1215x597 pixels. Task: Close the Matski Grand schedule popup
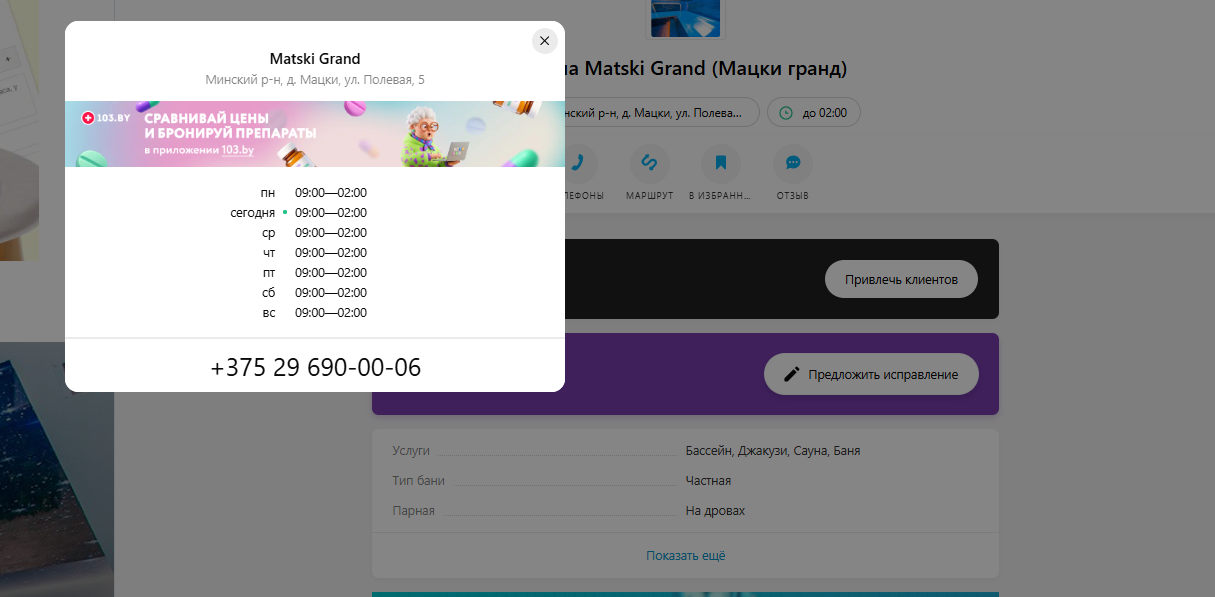pos(544,41)
